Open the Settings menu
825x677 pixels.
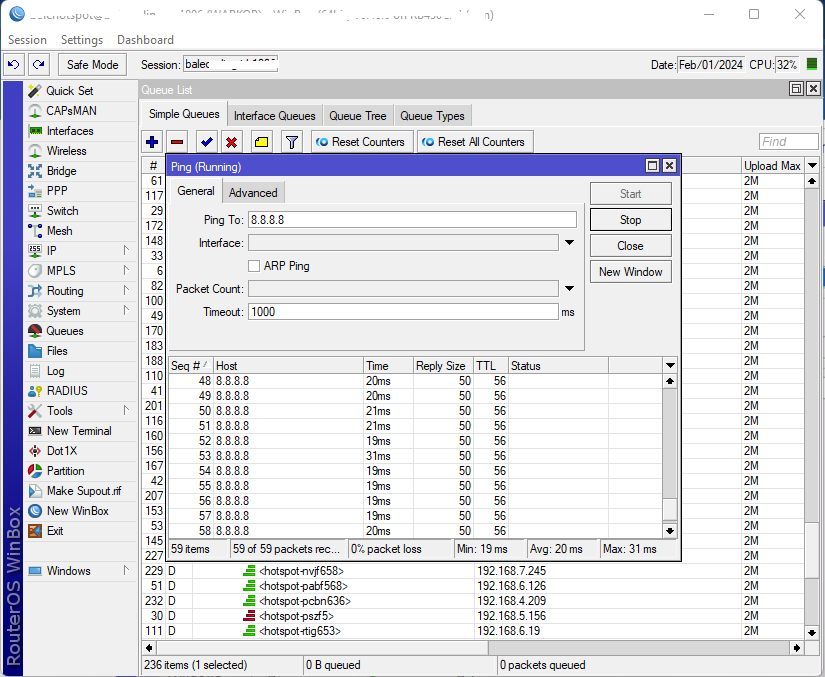82,40
